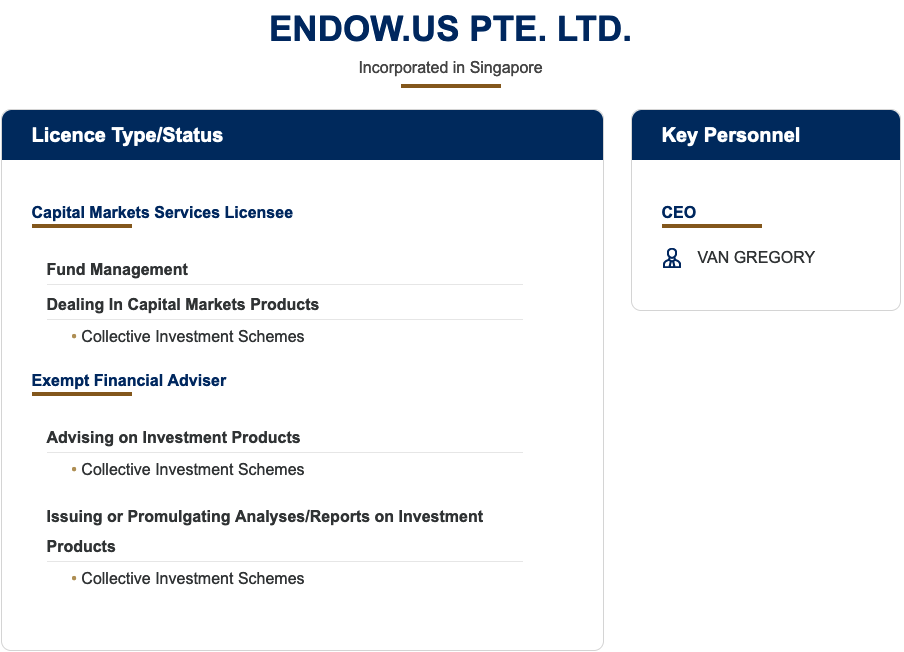Select Advising on Investment Products row
904x652 pixels.
pos(284,437)
